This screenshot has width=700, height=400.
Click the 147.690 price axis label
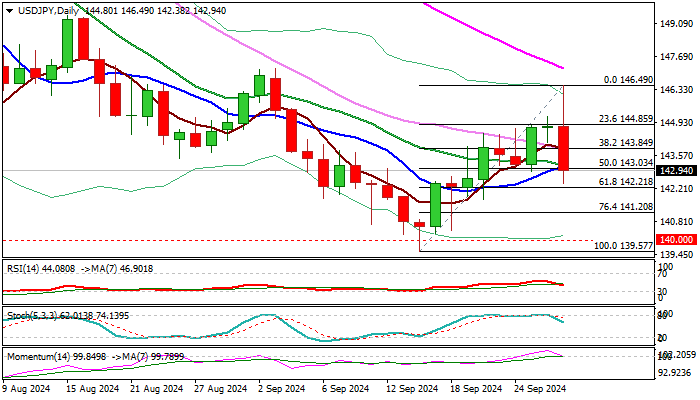coord(676,57)
